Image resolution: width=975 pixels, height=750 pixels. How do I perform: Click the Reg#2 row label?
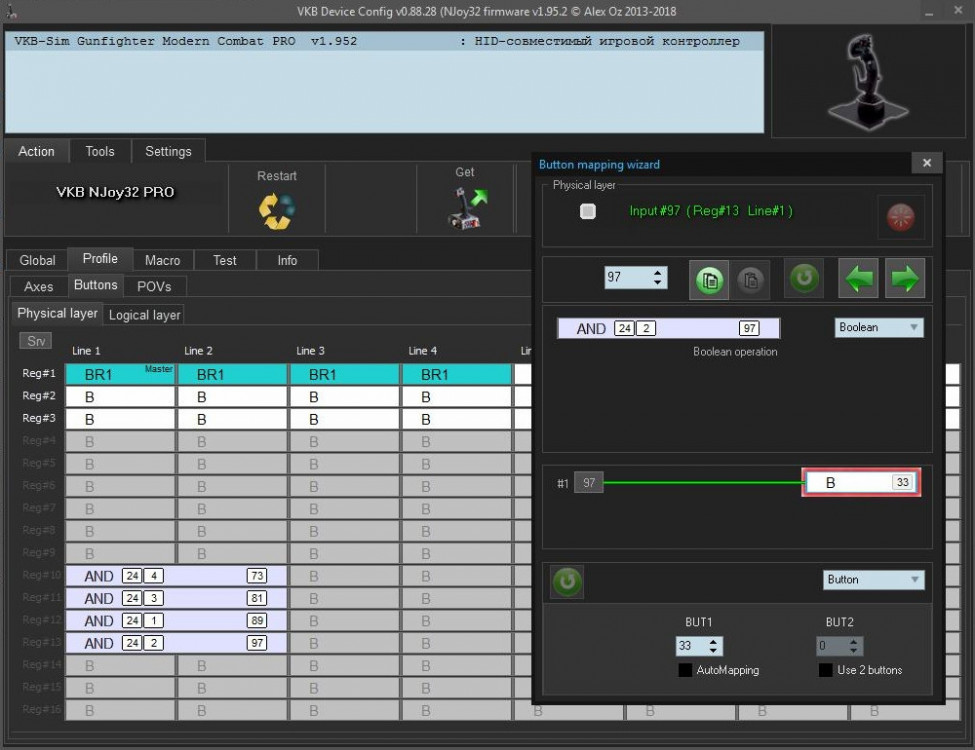click(x=39, y=396)
